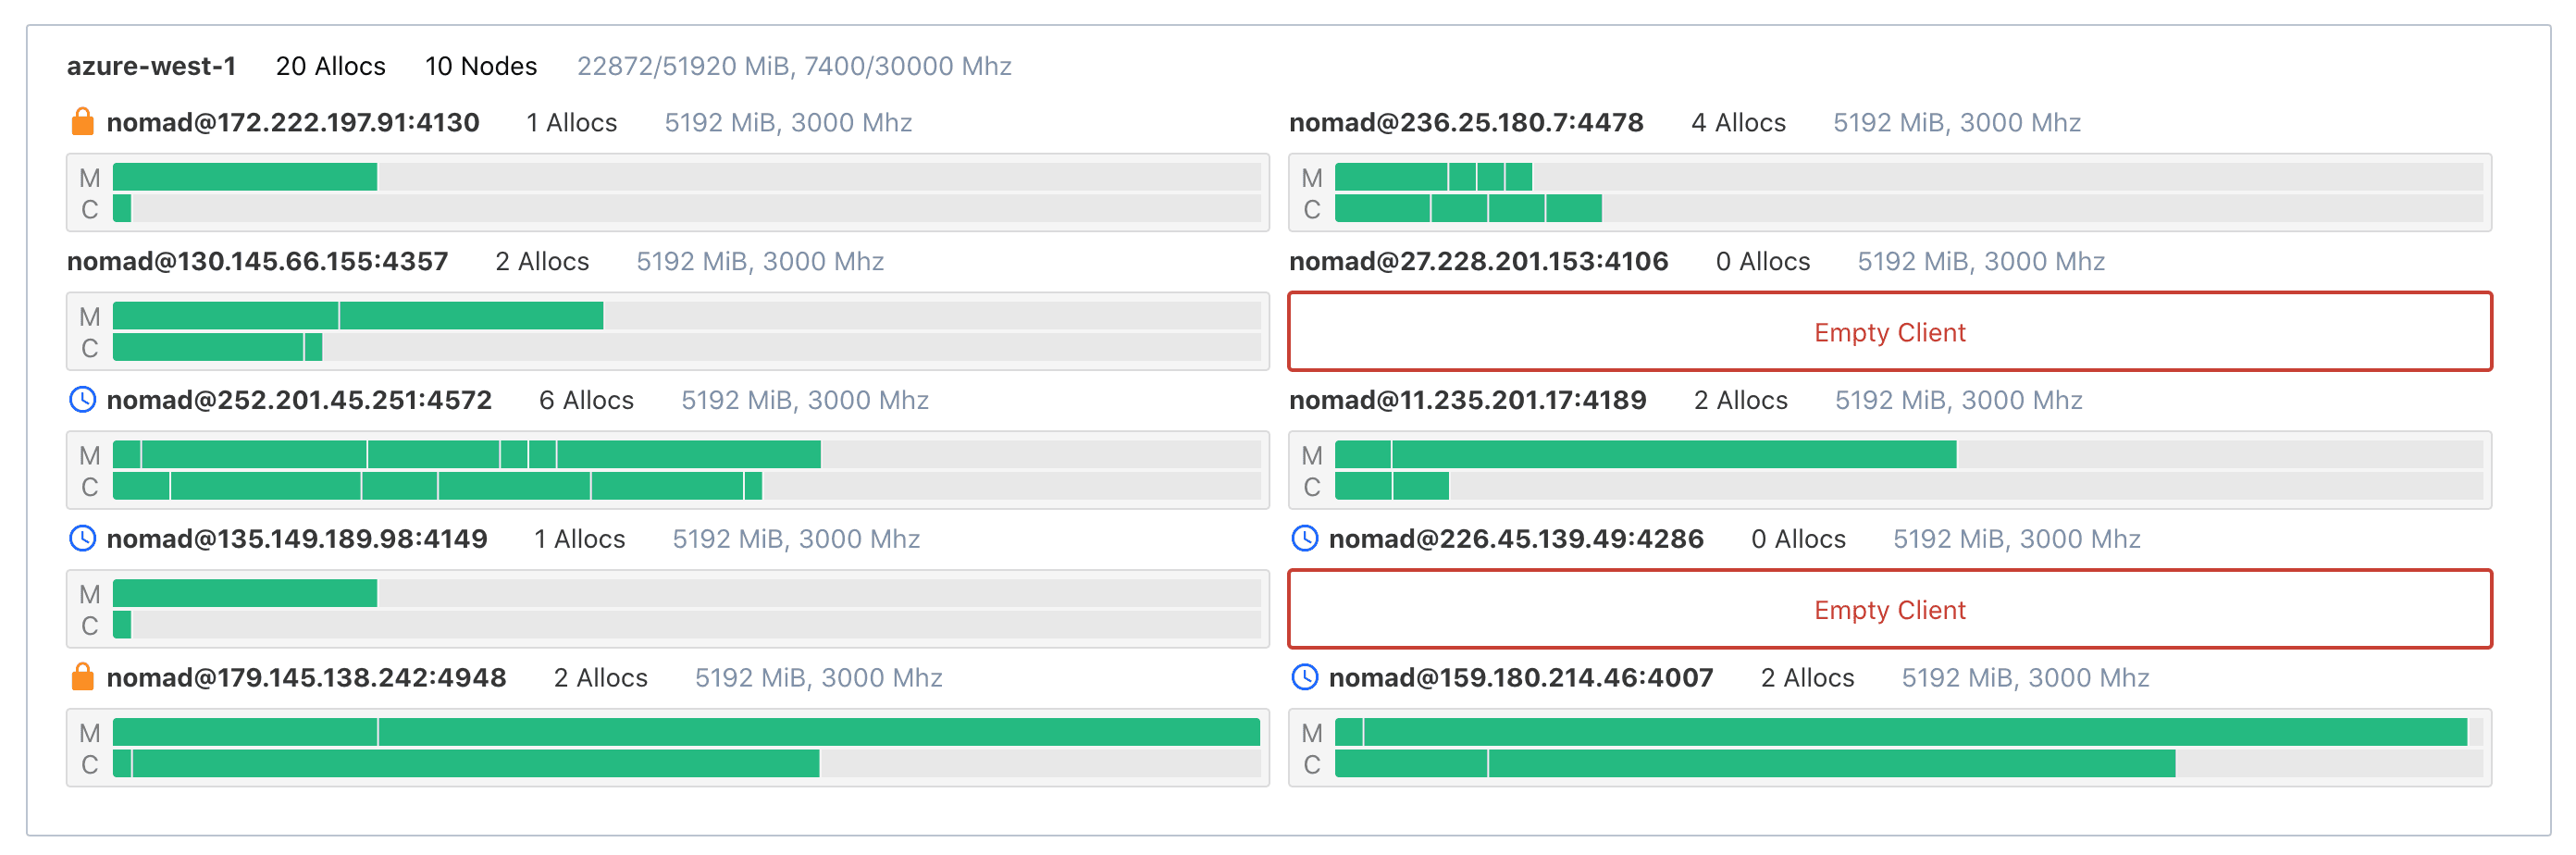Viewport: 2576px width, 855px height.
Task: Click the nomad@27.228.201.153:4106 node label
Action: click(1478, 261)
